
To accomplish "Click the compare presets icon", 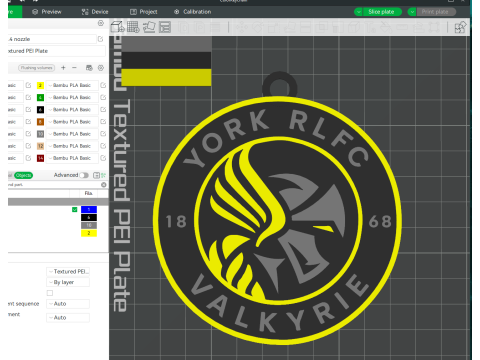I will tap(104, 175).
